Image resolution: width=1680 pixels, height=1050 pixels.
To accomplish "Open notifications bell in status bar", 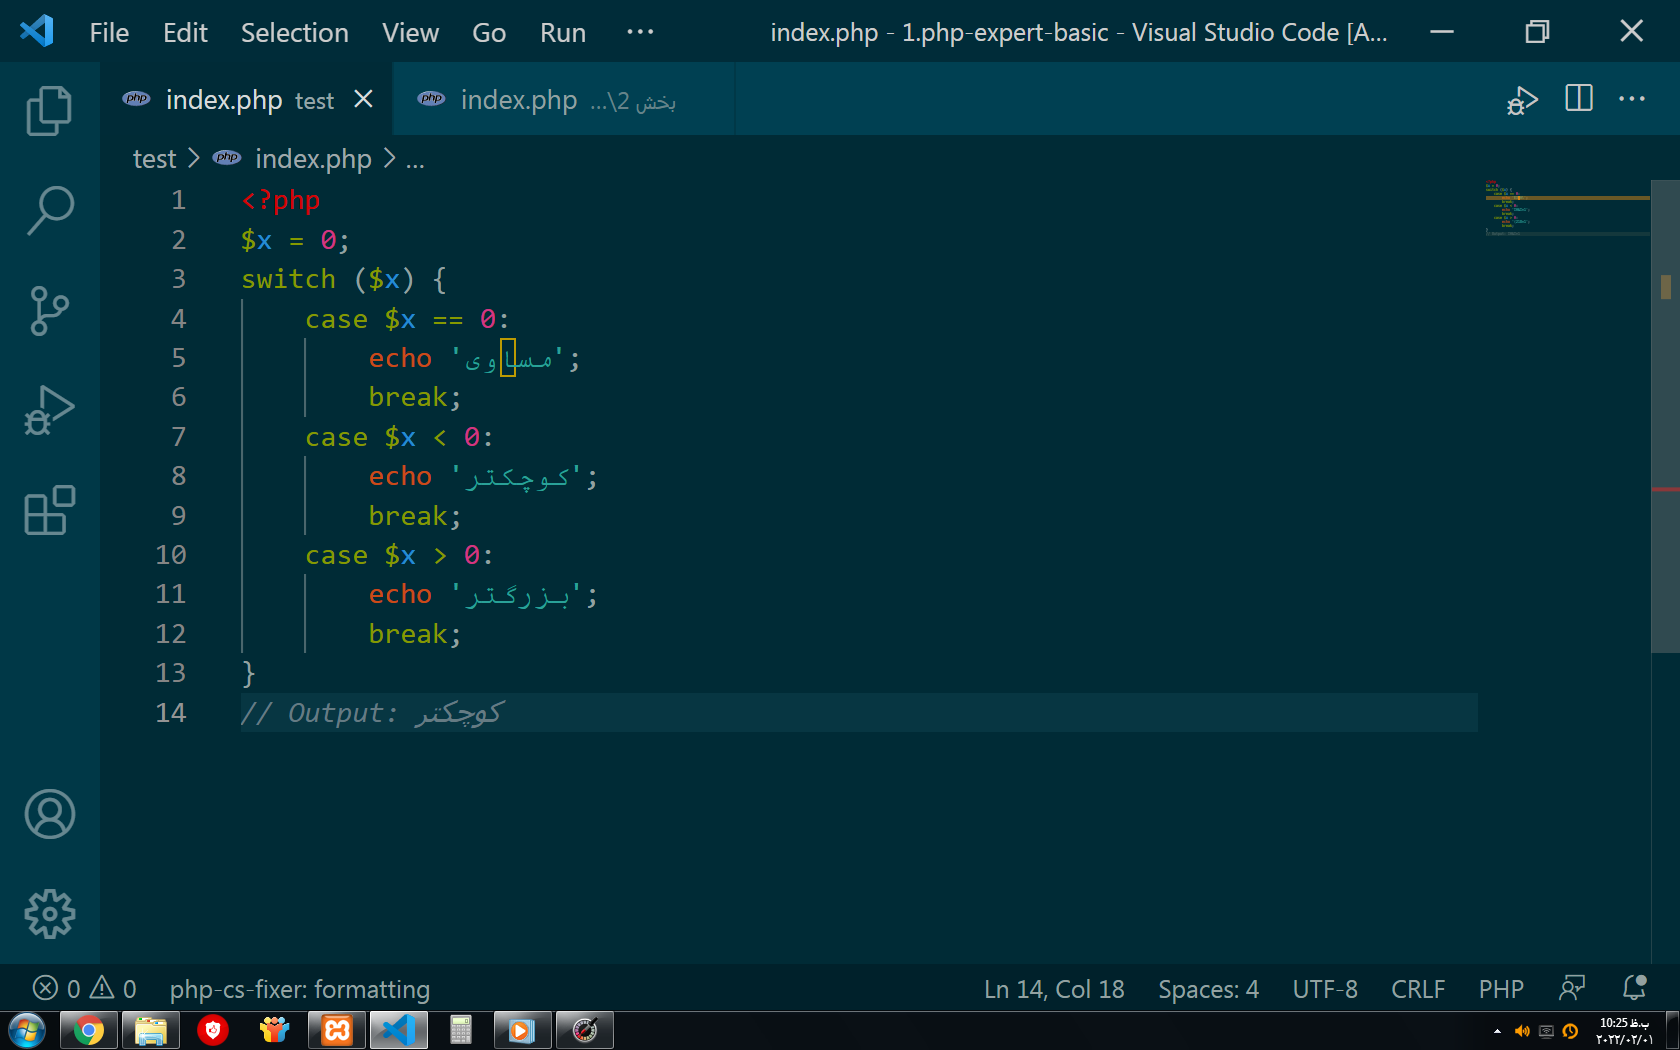I will [1634, 988].
